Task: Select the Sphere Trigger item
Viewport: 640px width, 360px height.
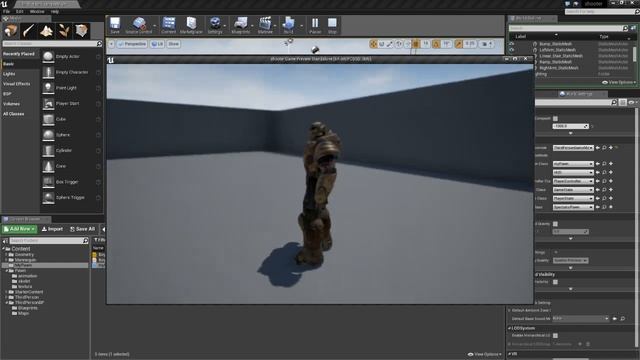Action: click(x=71, y=197)
